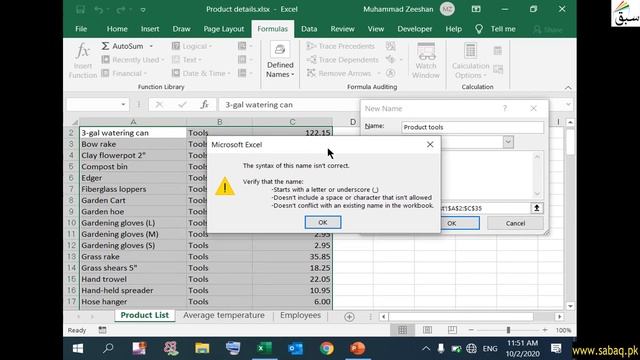
Task: Click cell with value 35.85
Action: (x=292, y=257)
